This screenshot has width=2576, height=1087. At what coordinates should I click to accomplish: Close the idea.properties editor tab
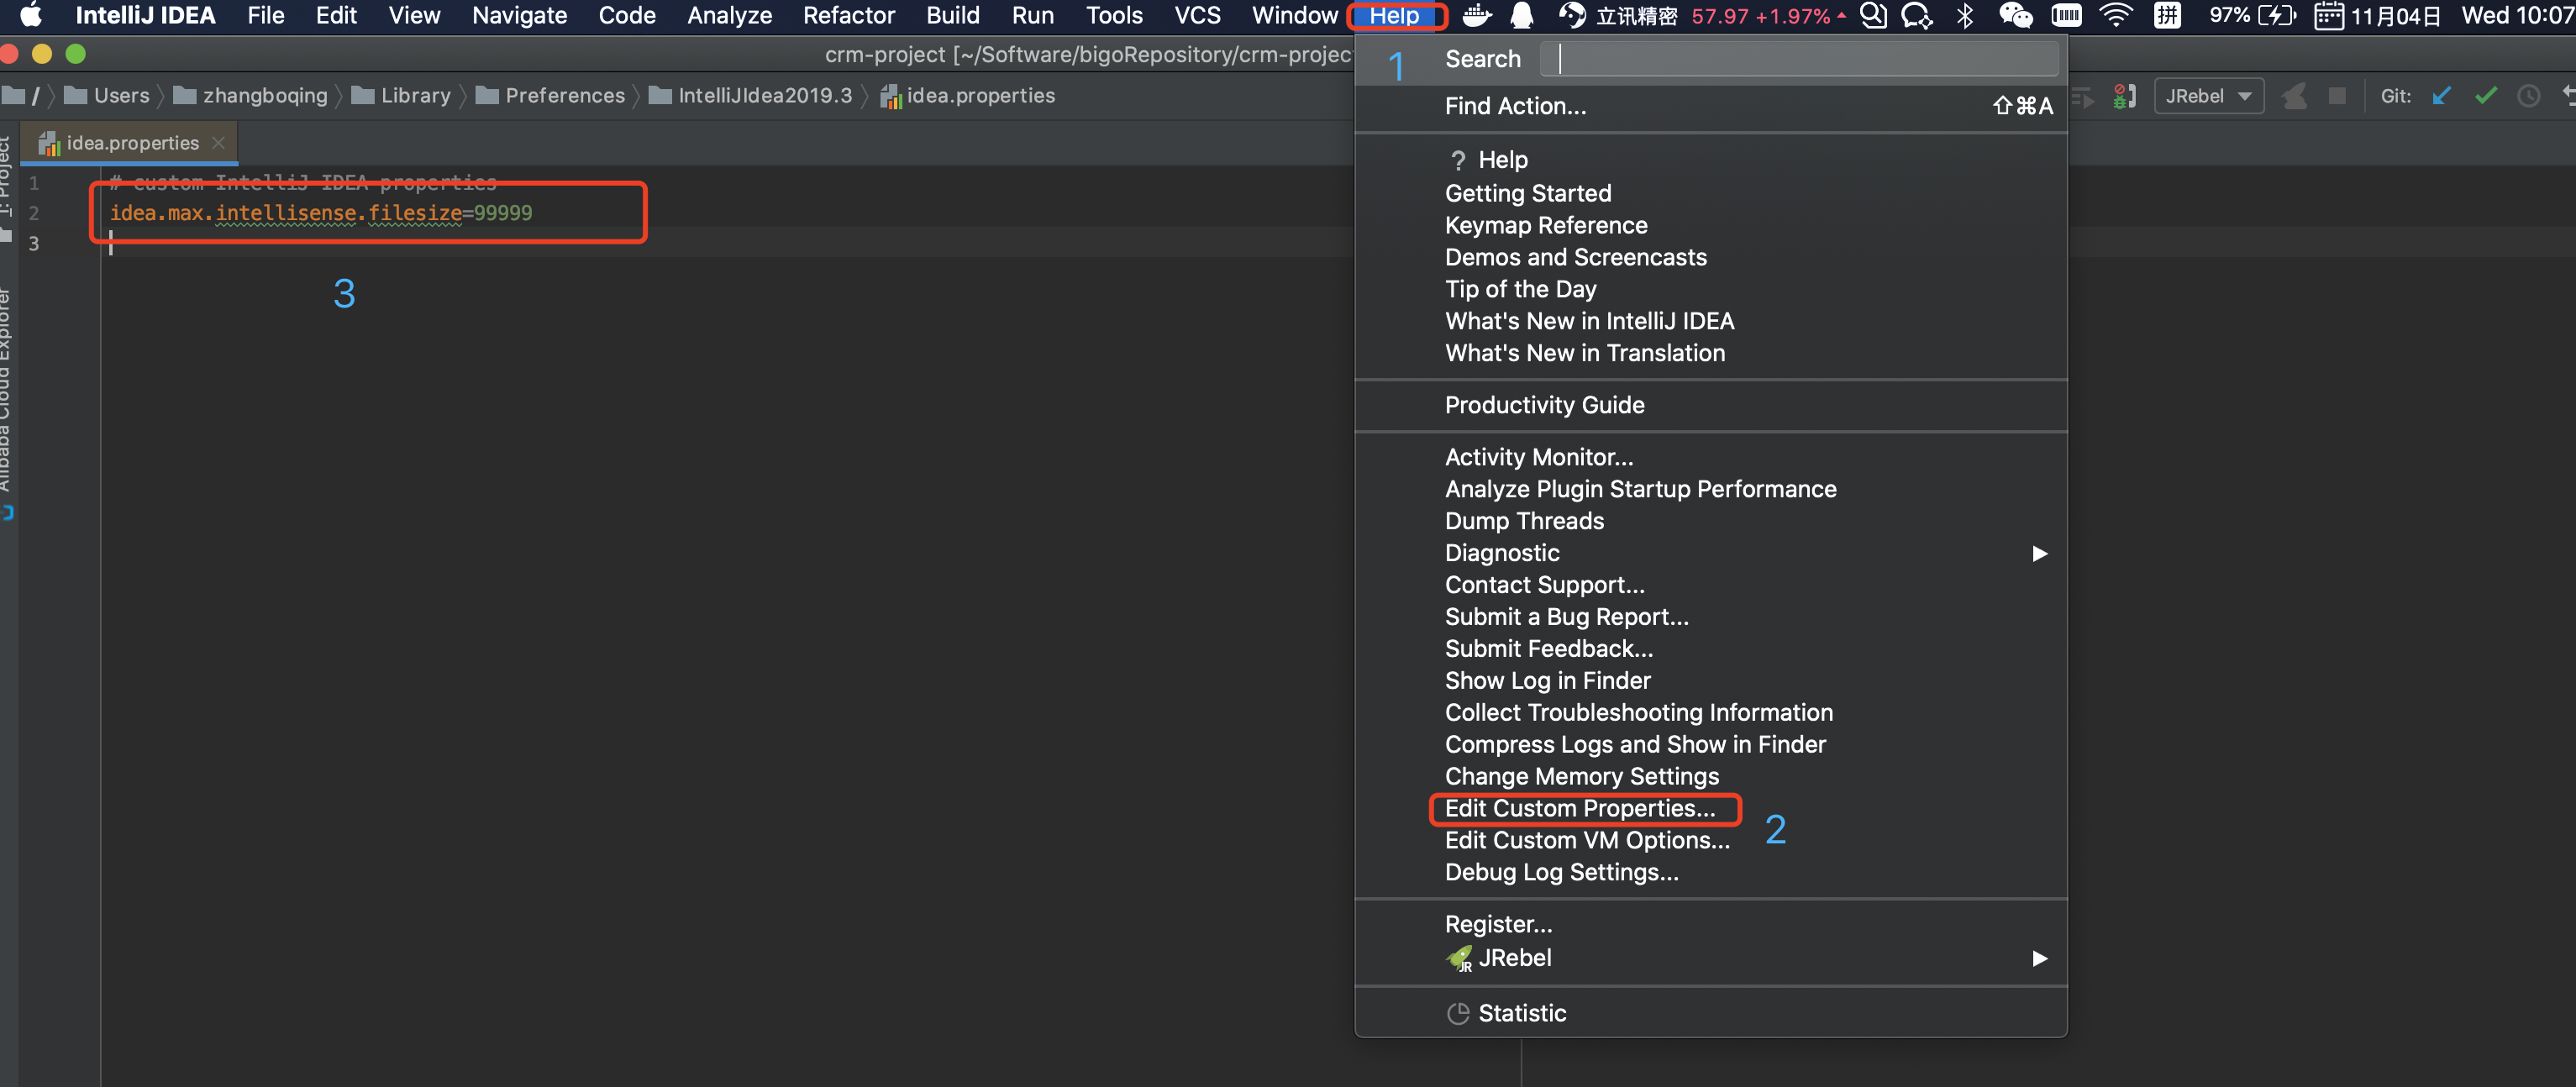point(219,142)
